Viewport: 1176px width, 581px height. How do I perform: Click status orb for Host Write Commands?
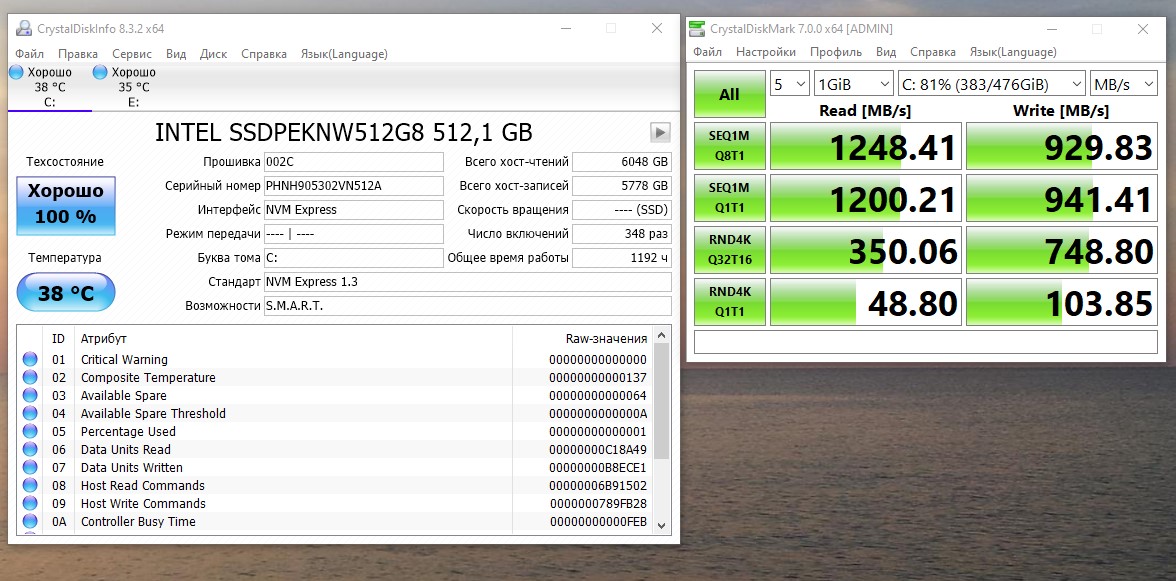click(30, 504)
